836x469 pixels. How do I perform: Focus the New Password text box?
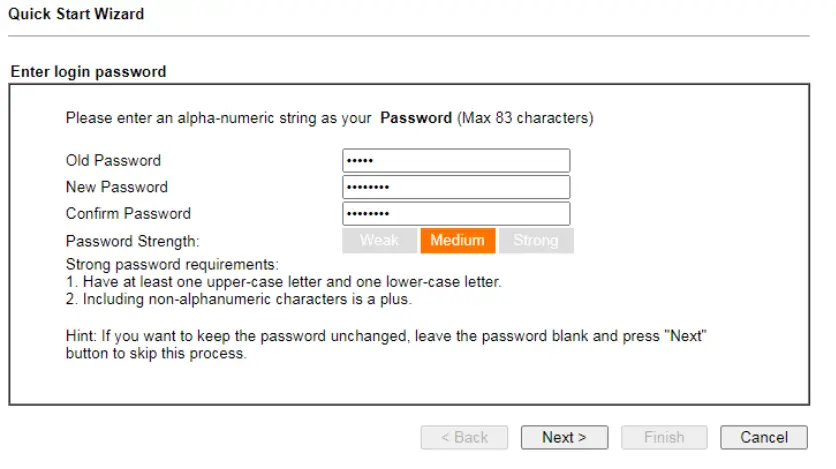[x=456, y=187]
